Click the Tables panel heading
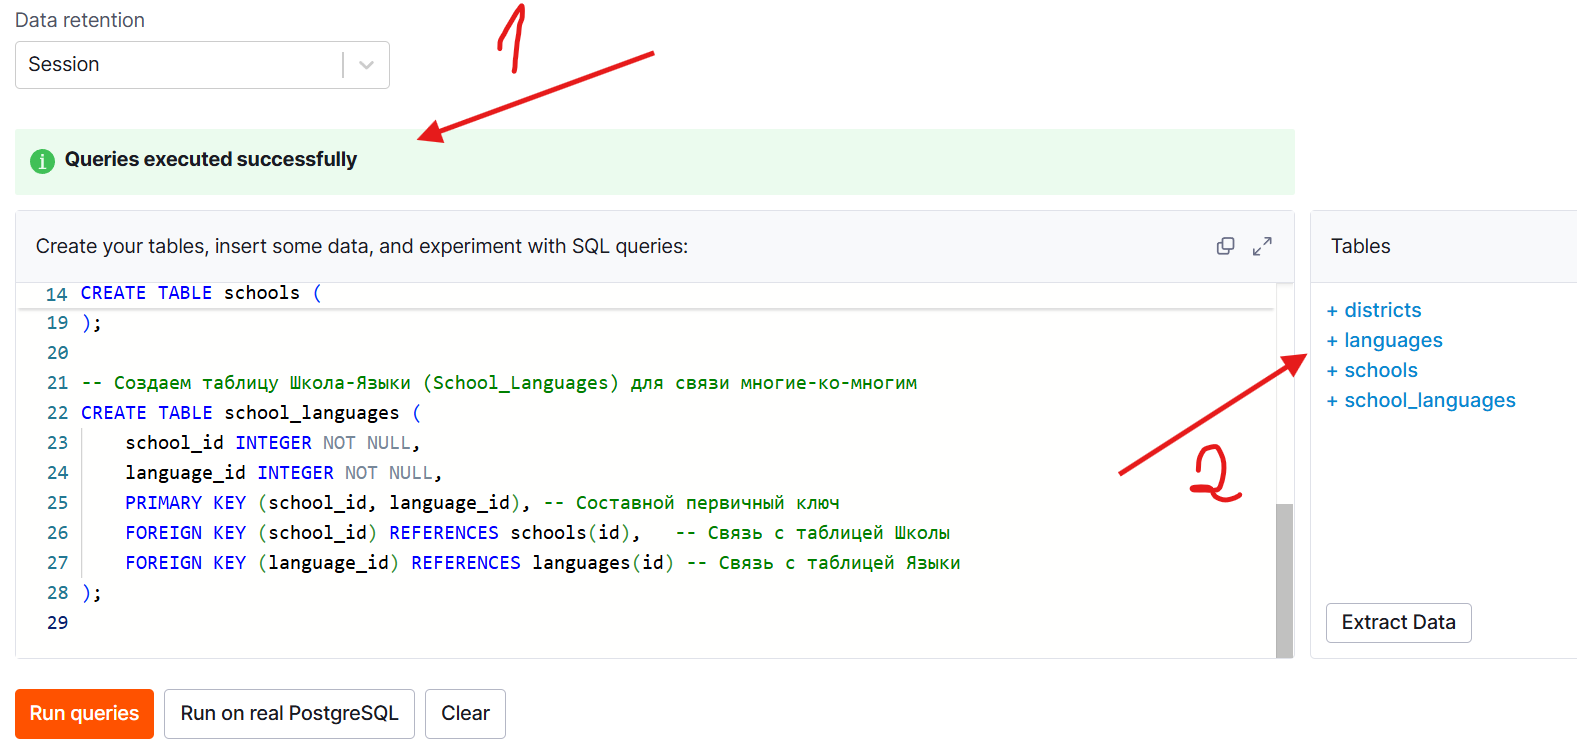Screen dimensions: 1577x752 click(1360, 247)
